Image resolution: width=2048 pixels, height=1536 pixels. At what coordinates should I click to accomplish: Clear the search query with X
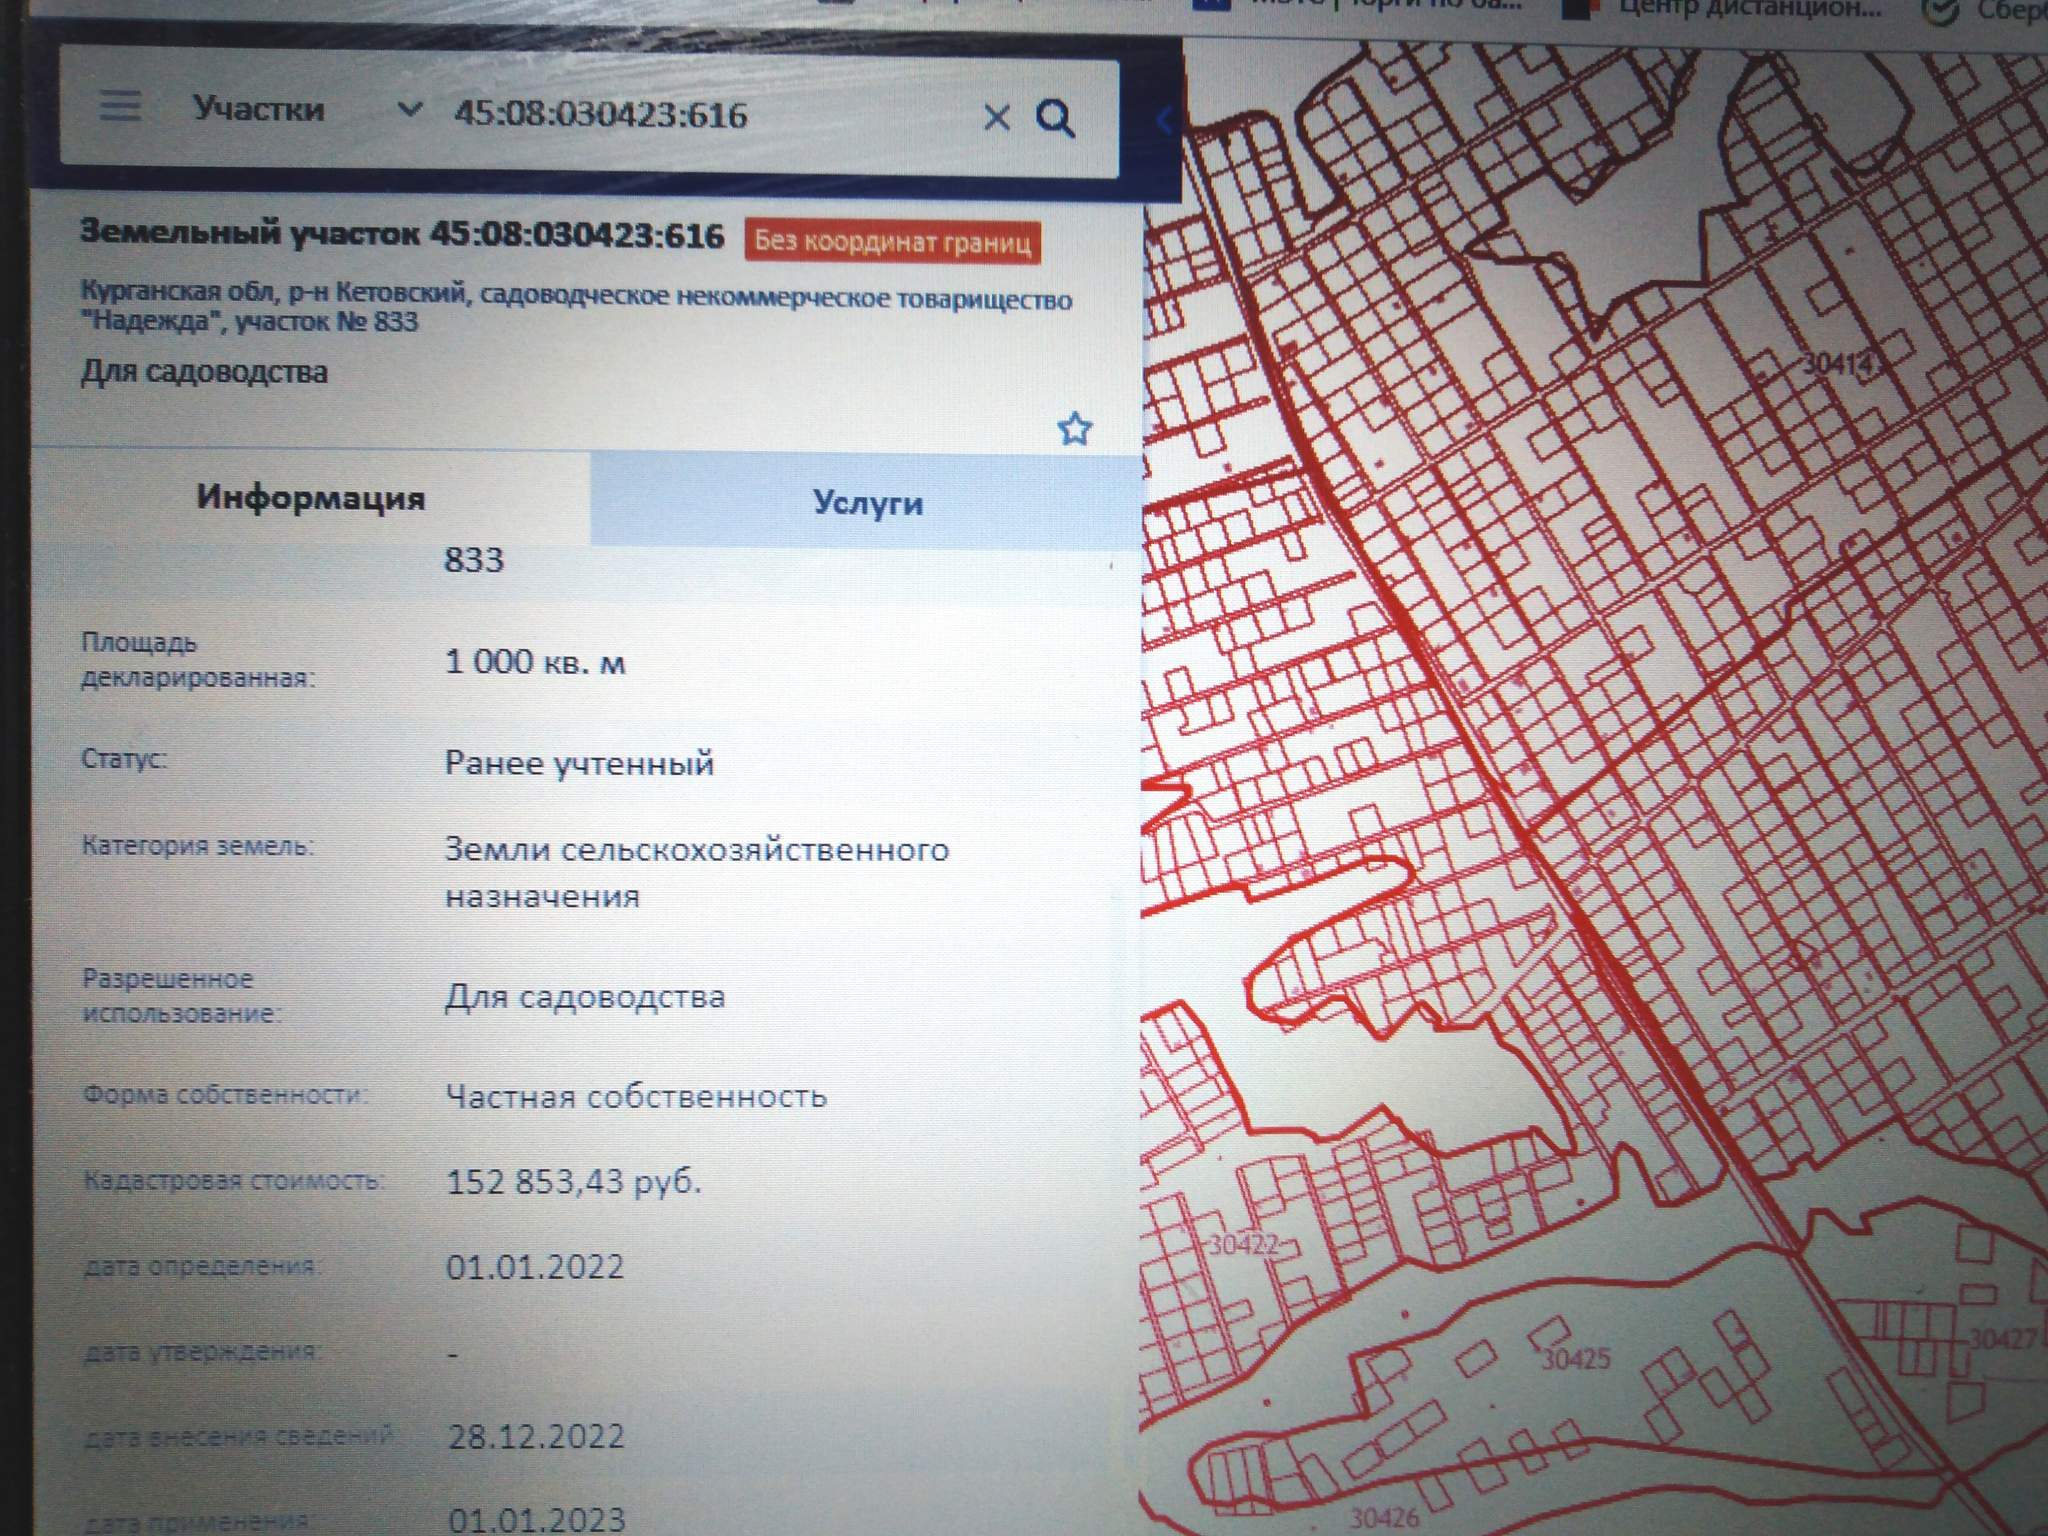point(996,118)
